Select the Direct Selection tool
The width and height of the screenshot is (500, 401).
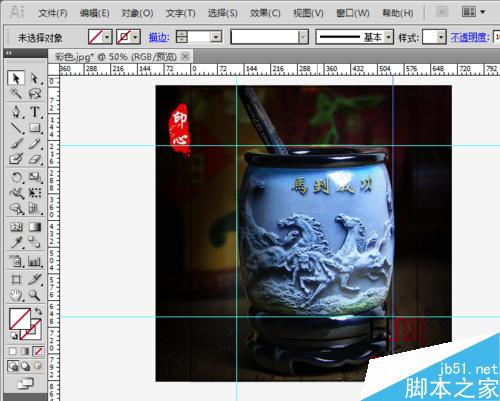(x=35, y=78)
